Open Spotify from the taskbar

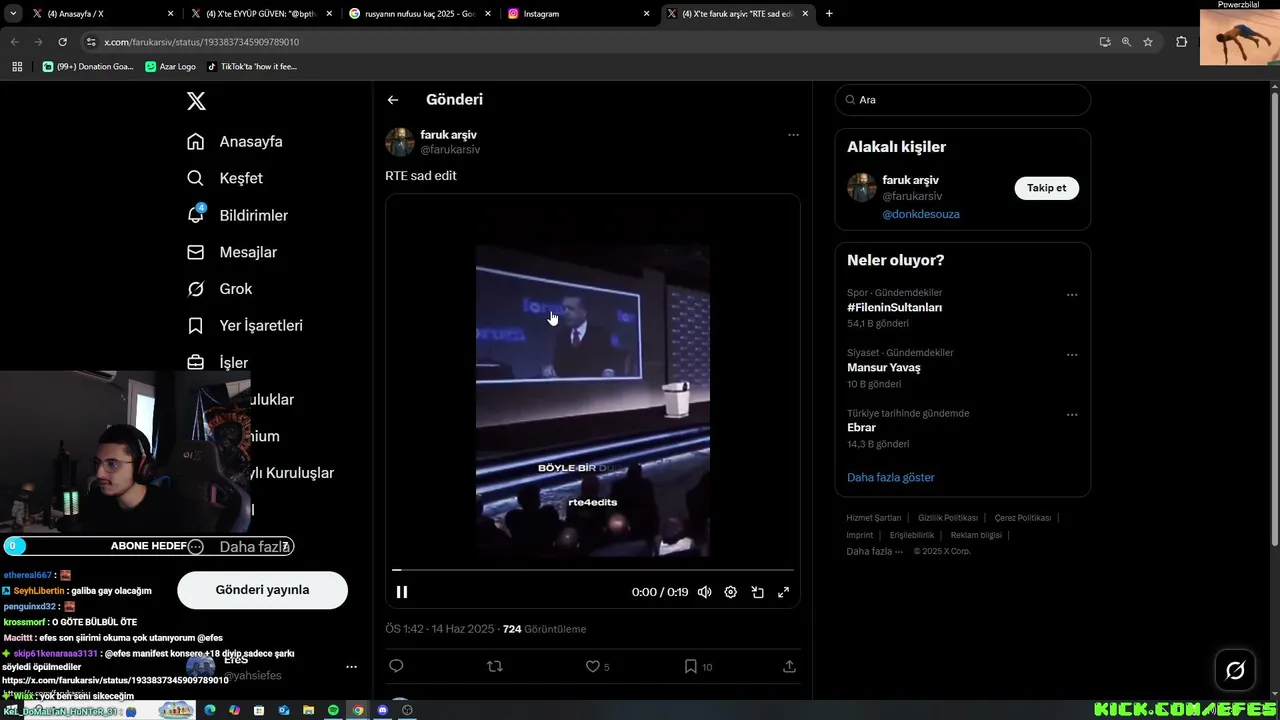tap(333, 710)
